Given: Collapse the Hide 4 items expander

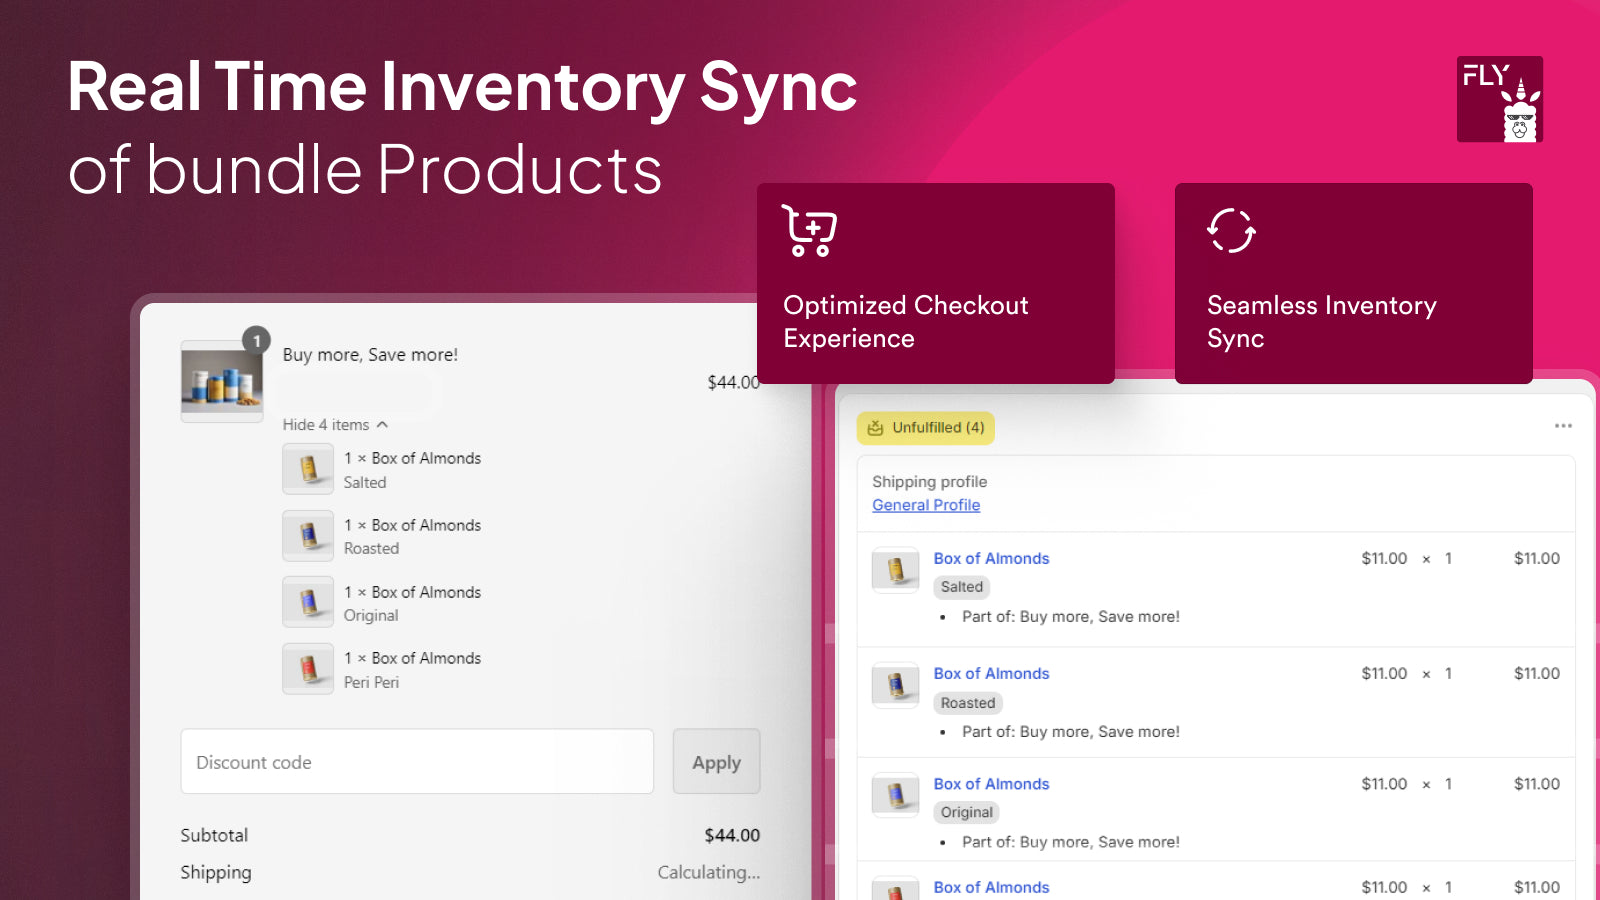Looking at the screenshot, I should (x=335, y=425).
